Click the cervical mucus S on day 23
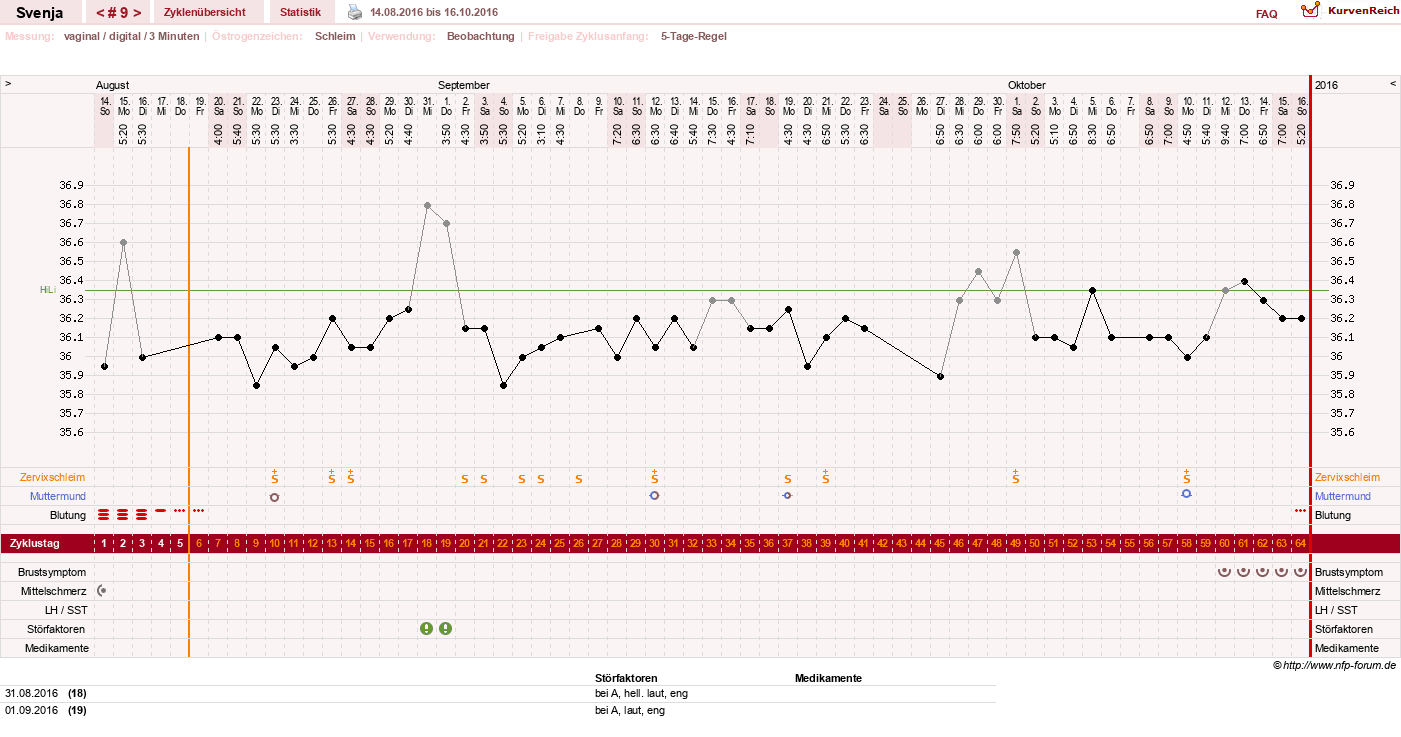Screen dimensions: 1401x737 522,479
